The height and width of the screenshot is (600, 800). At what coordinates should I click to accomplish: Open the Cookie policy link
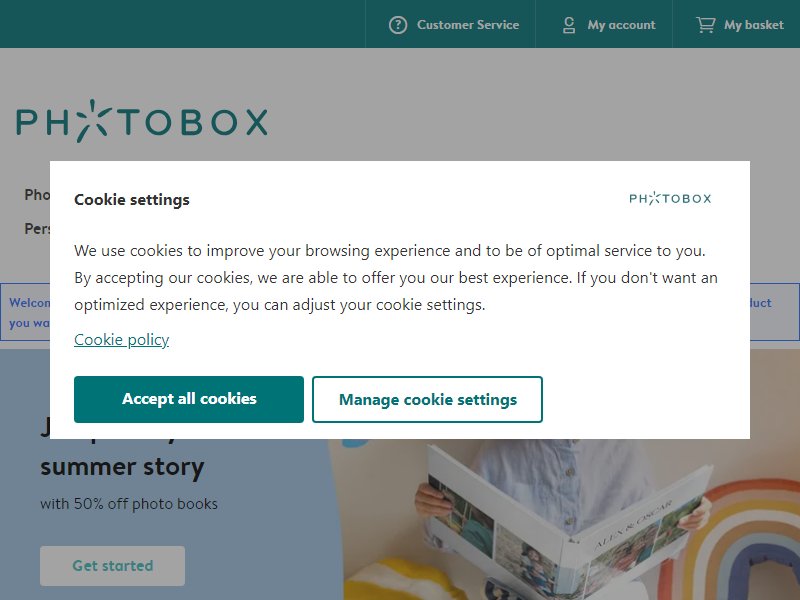click(x=121, y=340)
